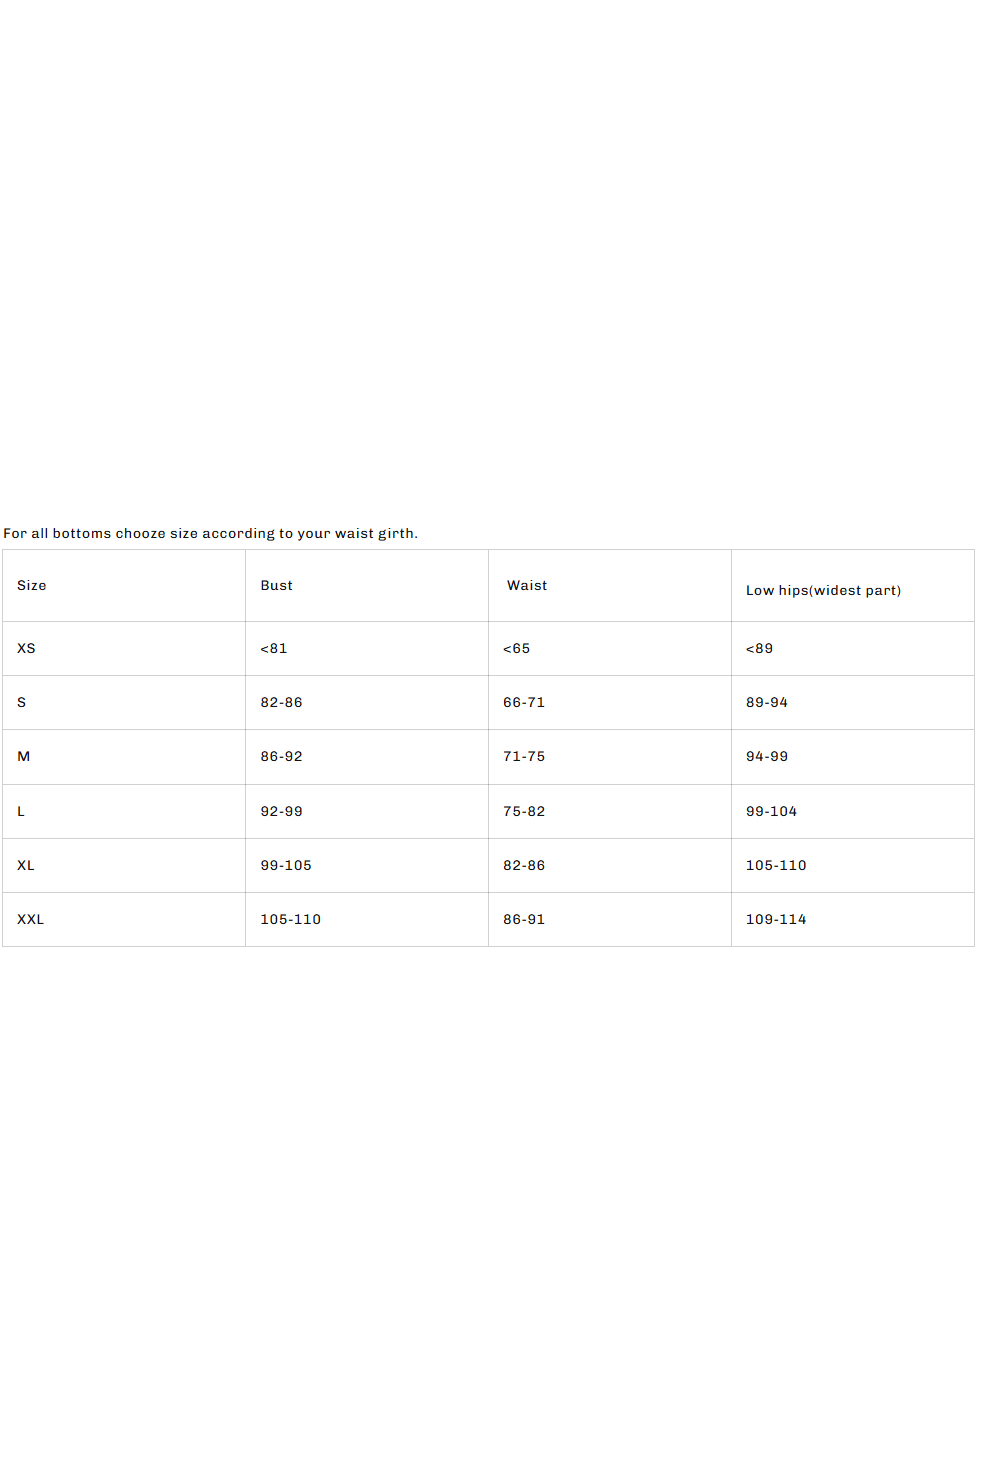
Task: Select the XS size row label
Action: click(x=26, y=649)
